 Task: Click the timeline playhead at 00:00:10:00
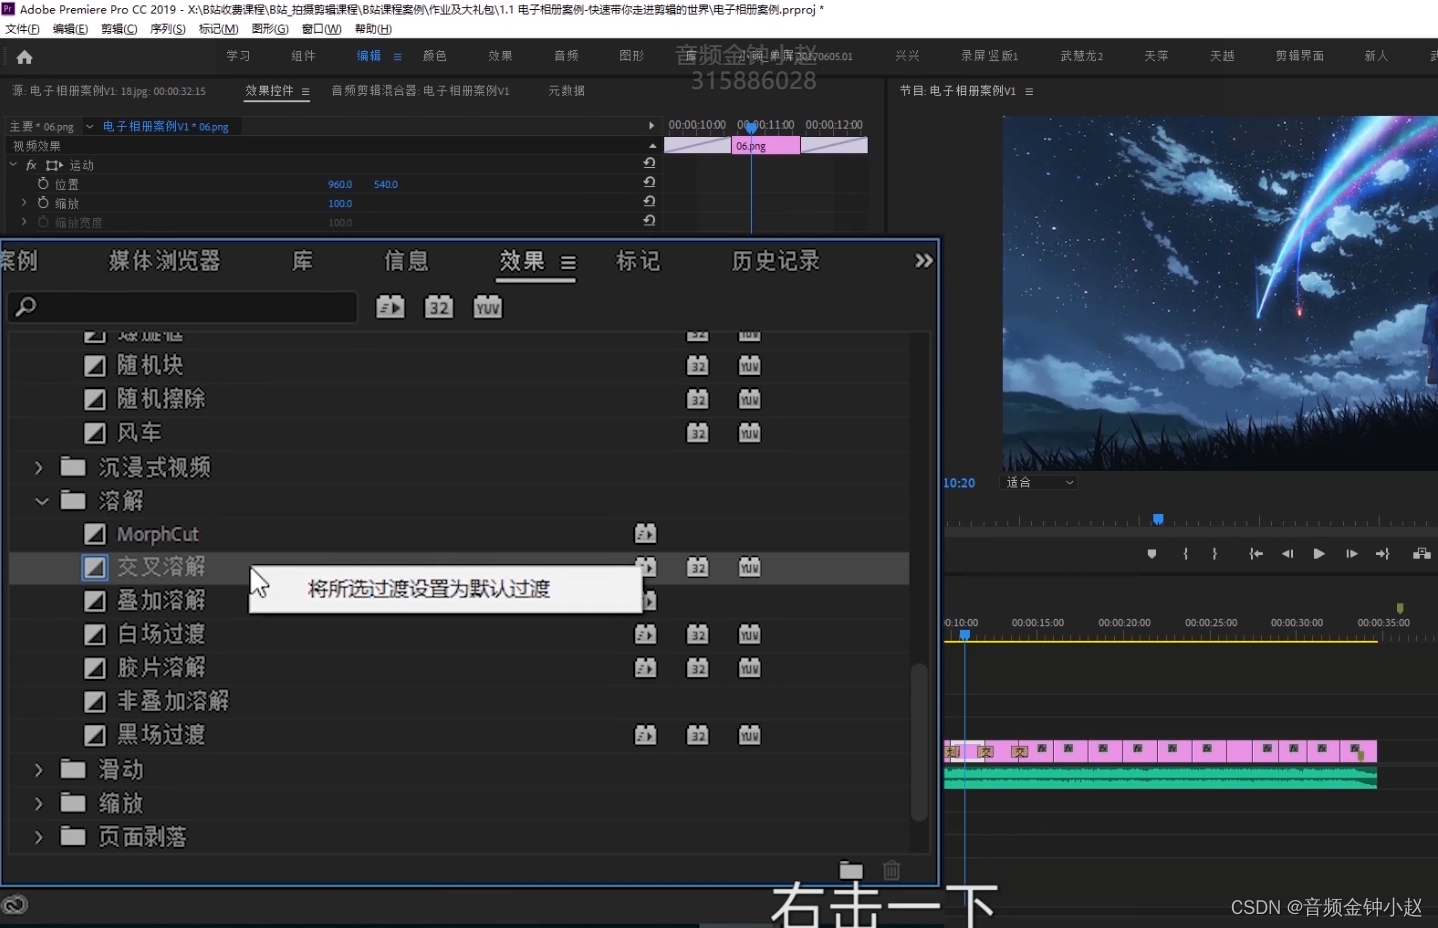click(x=965, y=634)
